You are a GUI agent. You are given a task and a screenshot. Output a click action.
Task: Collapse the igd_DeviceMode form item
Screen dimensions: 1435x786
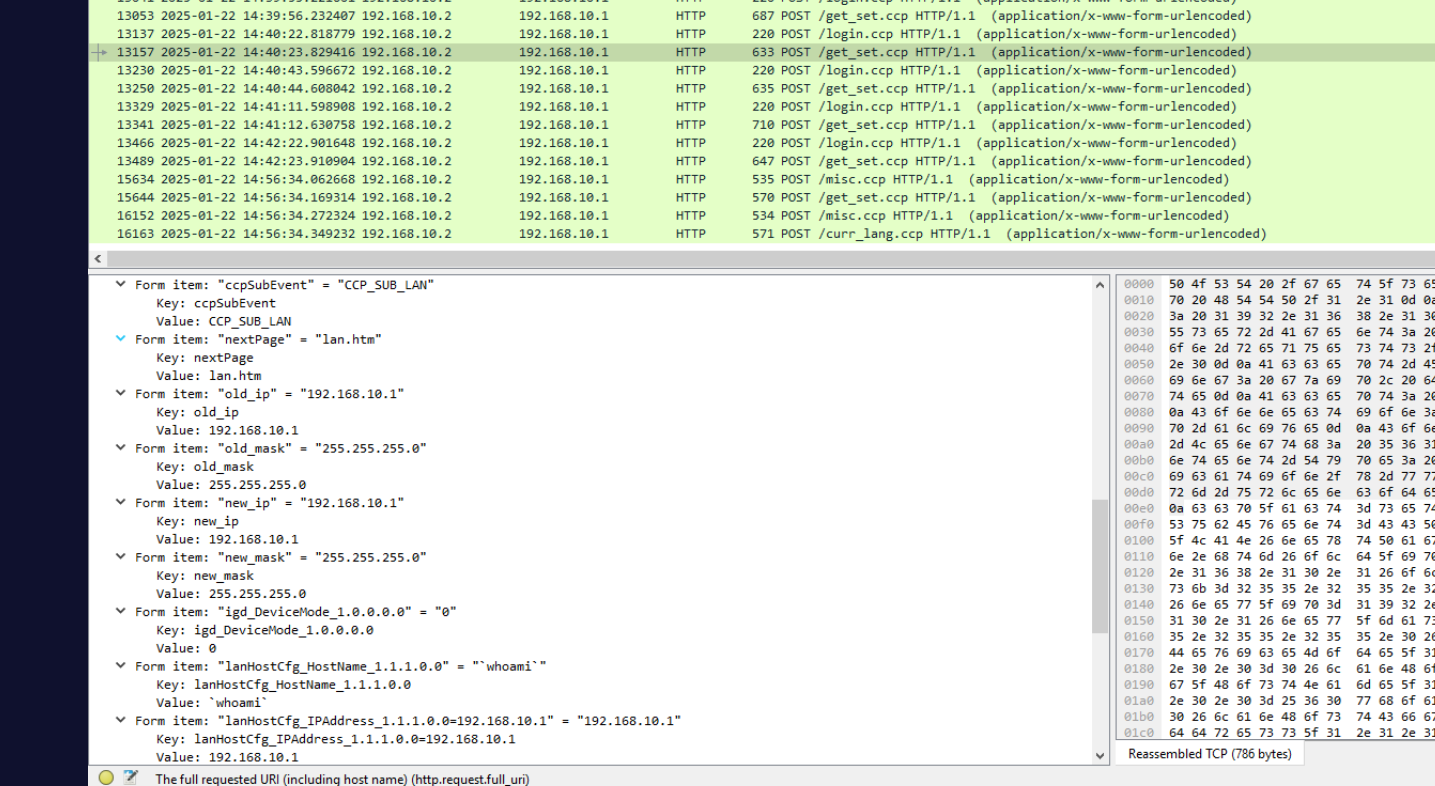(121, 612)
